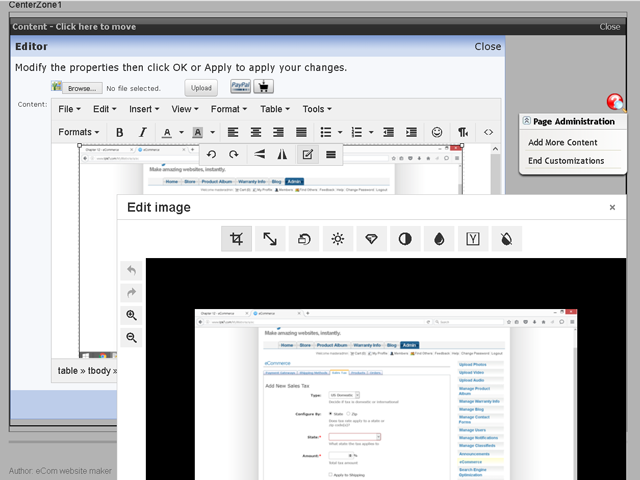Screen dimensions: 640x480
Task: Close the Edit image dialog
Action: pyautogui.click(x=612, y=207)
